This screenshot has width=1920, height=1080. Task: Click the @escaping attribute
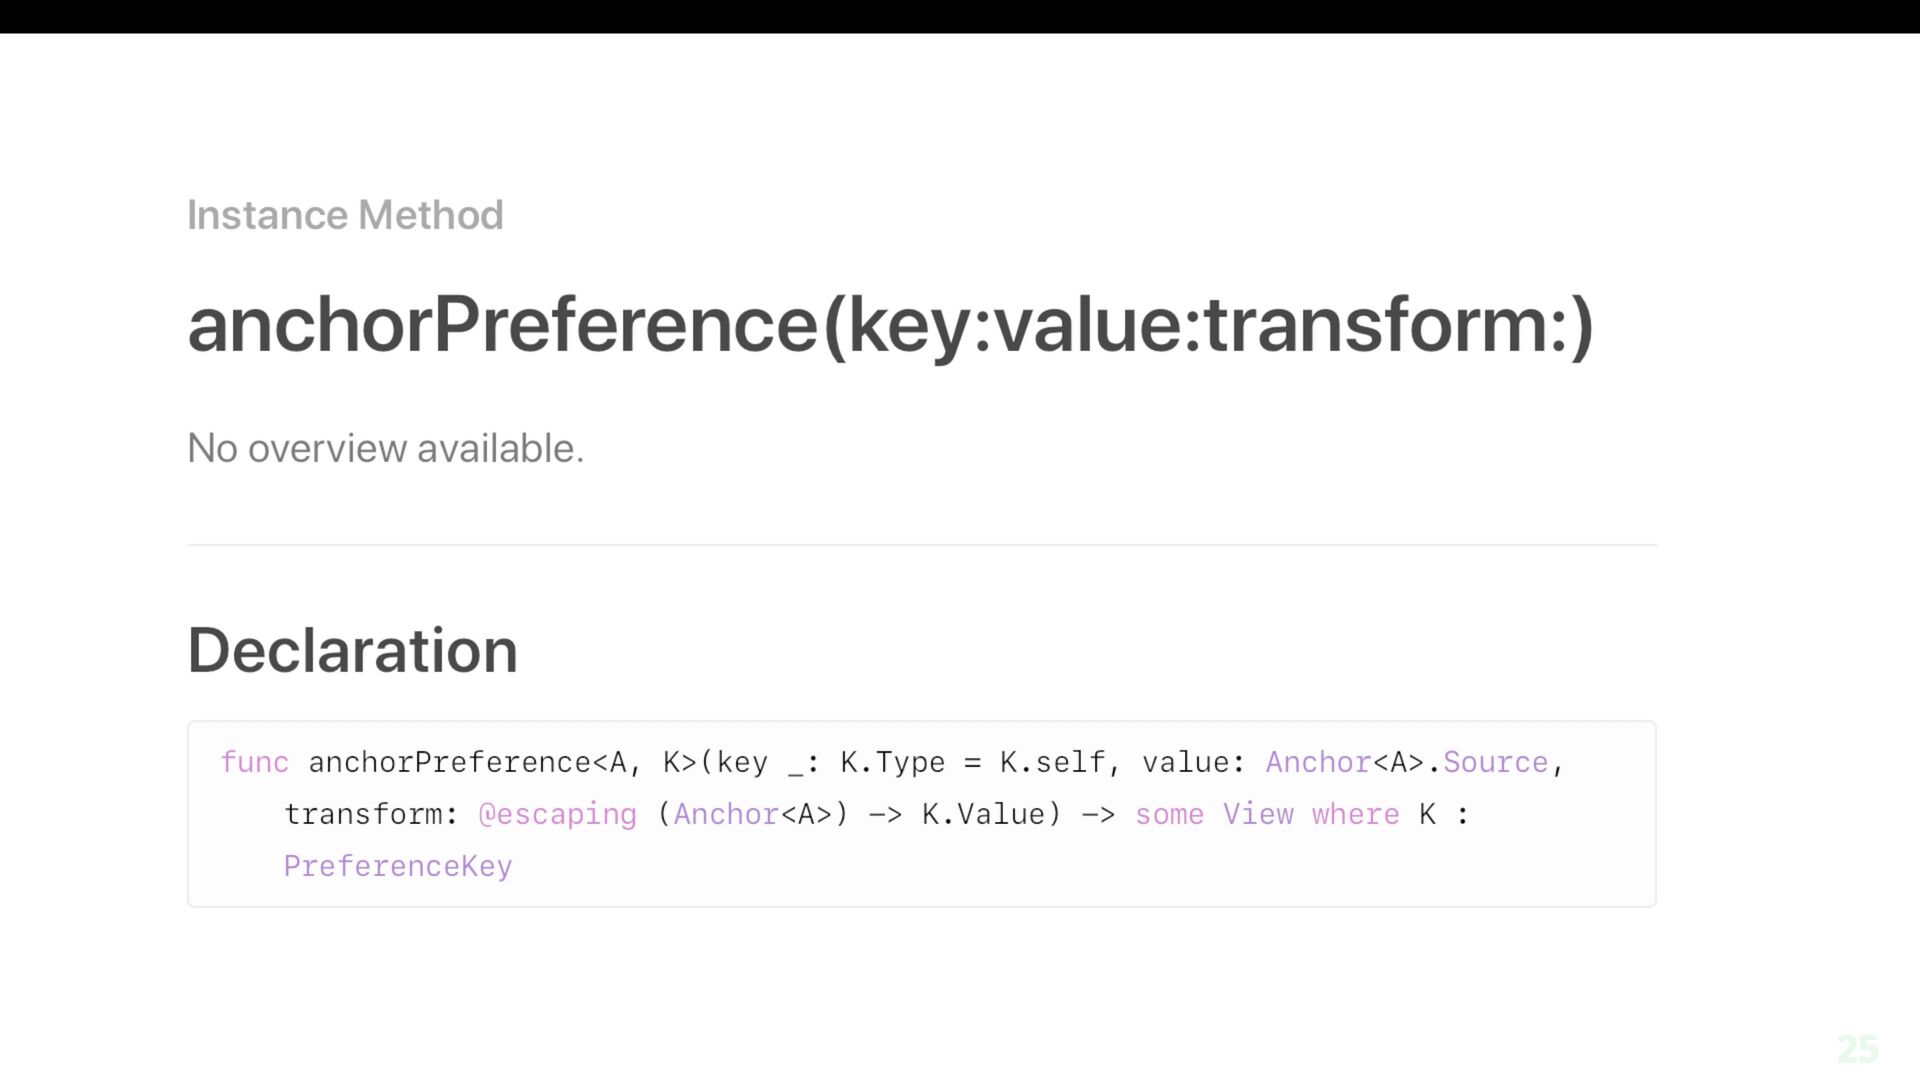point(557,815)
